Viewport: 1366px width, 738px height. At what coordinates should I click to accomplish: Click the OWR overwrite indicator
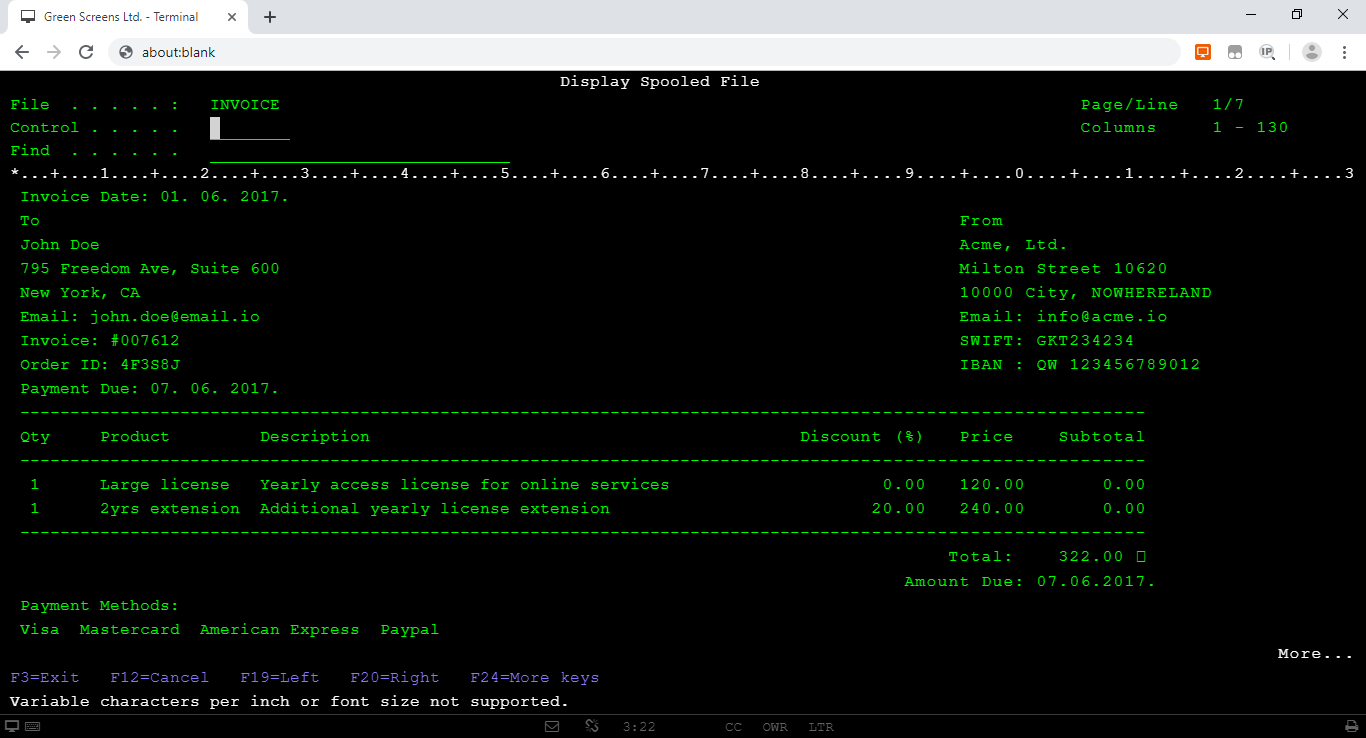[775, 727]
